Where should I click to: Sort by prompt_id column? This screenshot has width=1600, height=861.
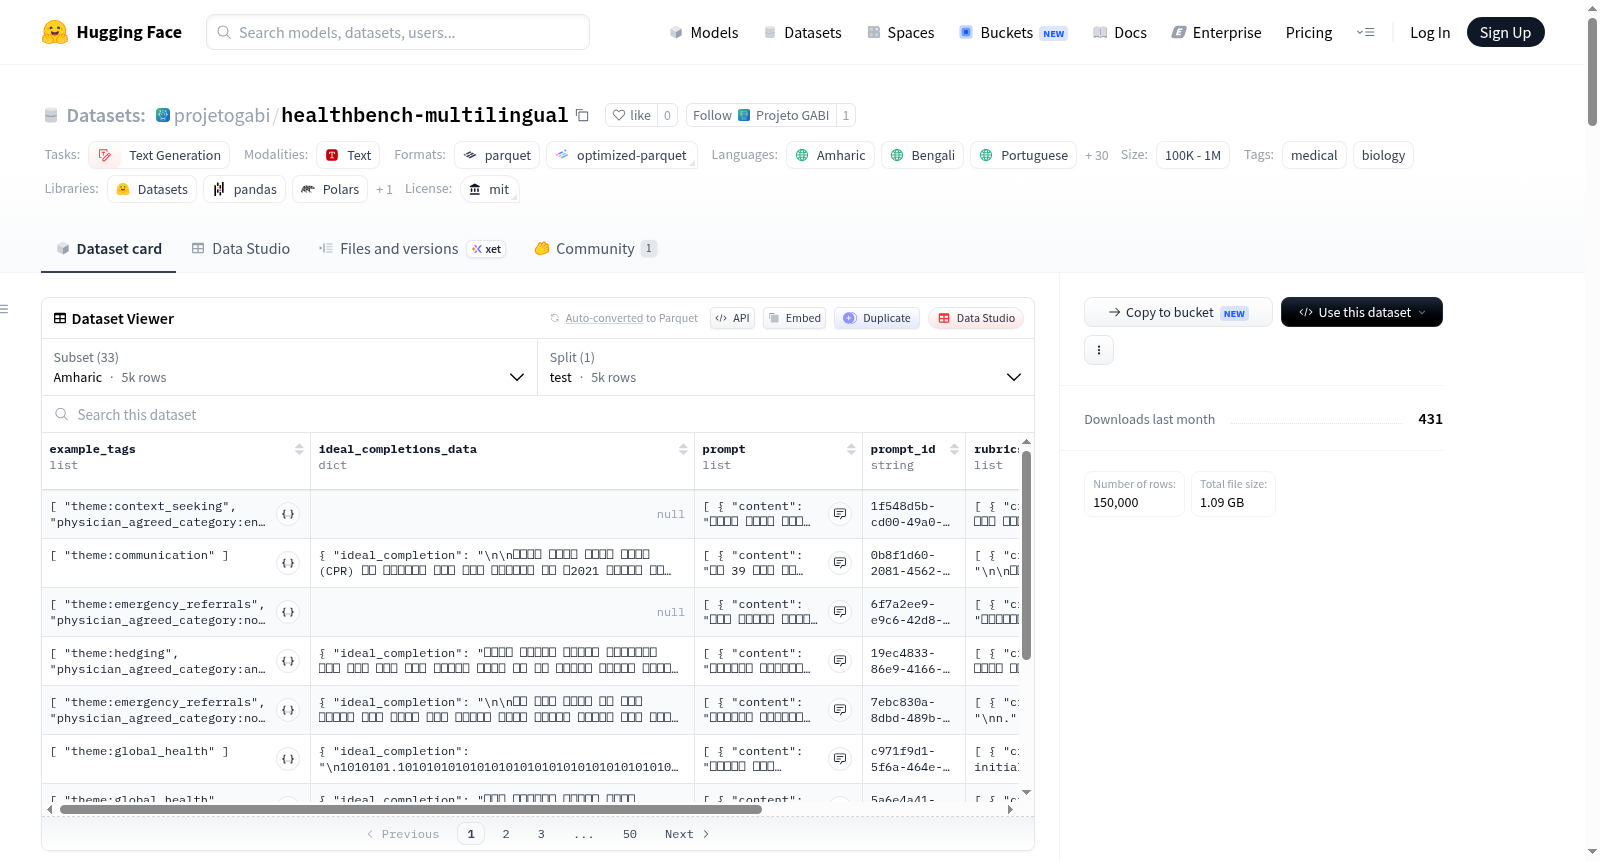pyautogui.click(x=954, y=449)
